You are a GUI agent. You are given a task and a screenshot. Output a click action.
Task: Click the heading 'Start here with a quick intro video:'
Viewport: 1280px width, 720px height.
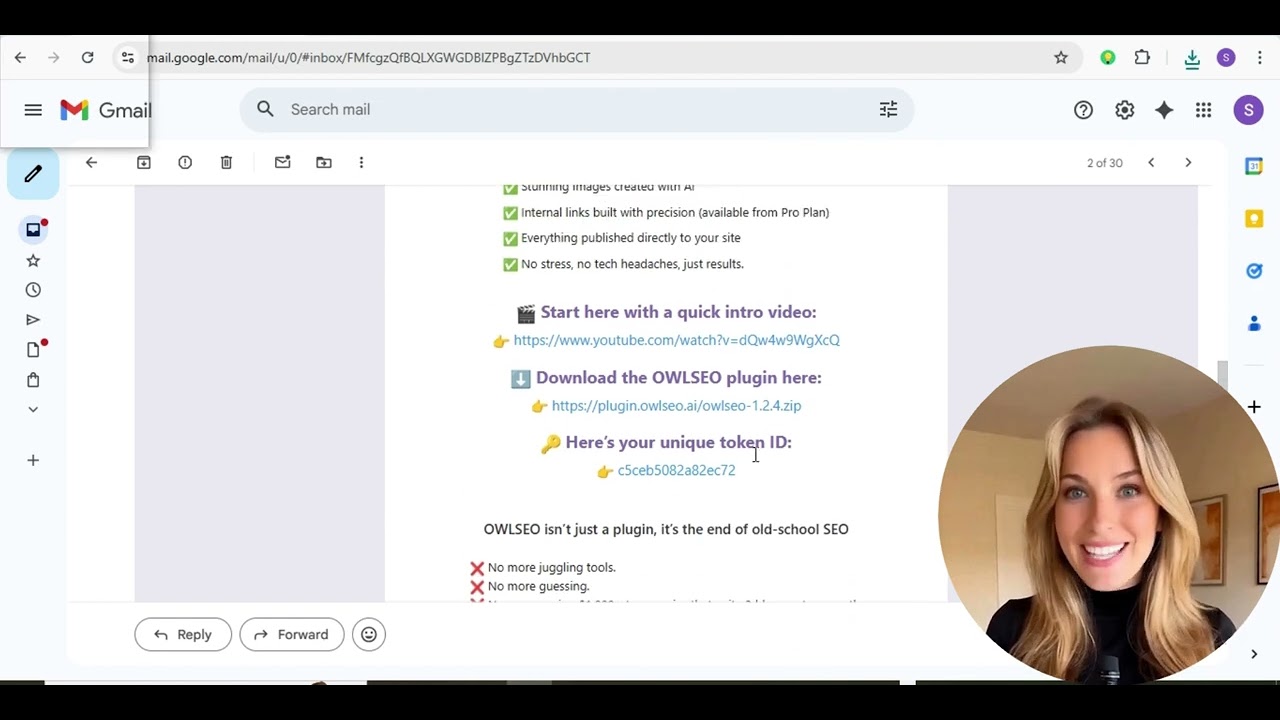678,312
